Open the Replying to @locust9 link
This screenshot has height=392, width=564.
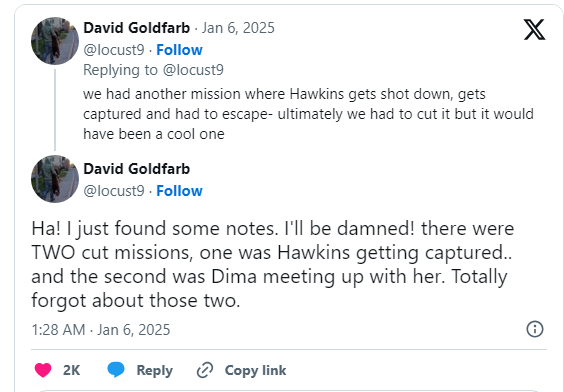tap(153, 70)
